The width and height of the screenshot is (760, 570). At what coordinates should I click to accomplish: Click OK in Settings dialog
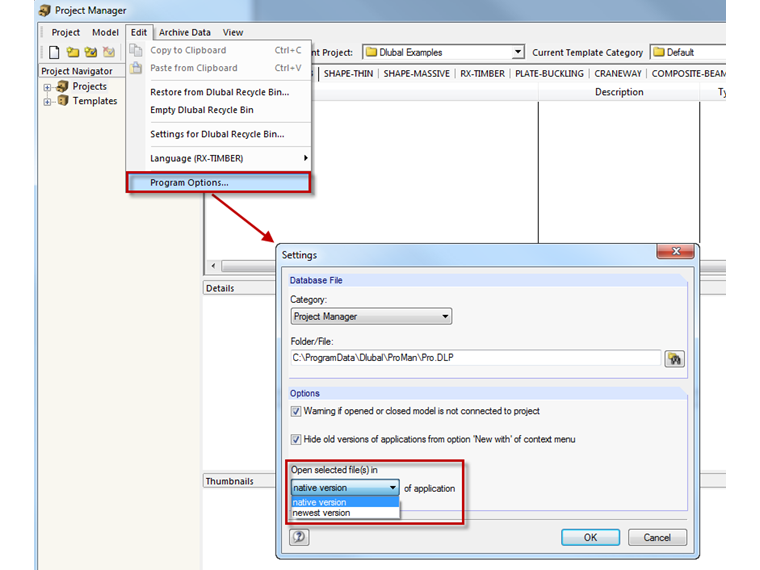590,538
